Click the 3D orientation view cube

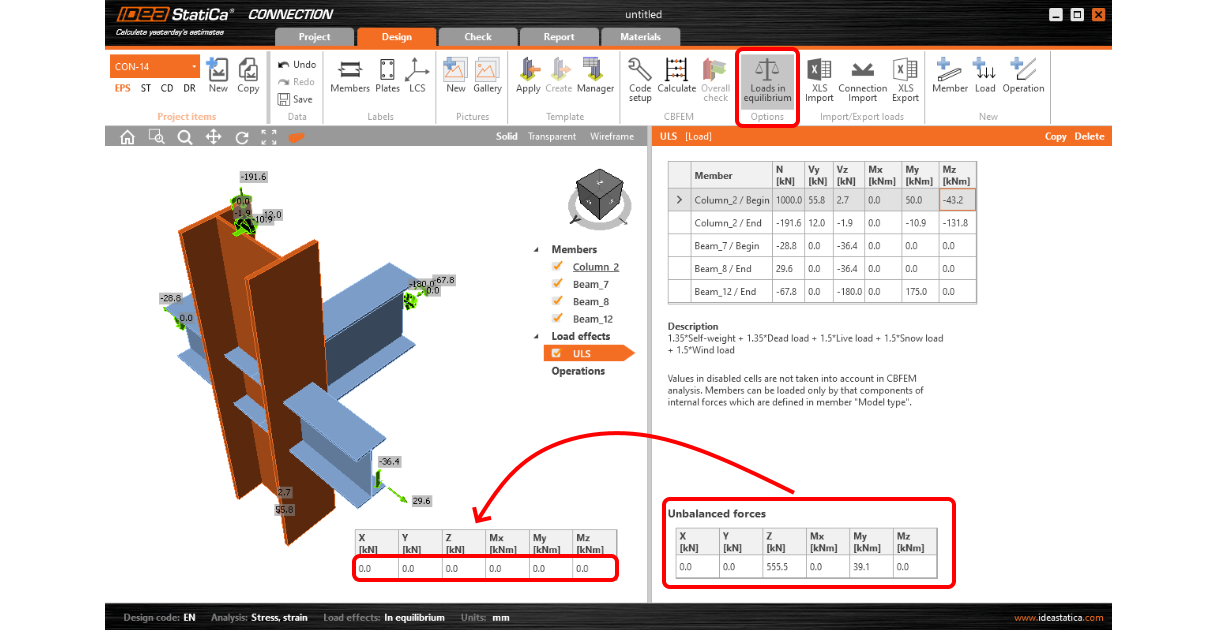599,196
